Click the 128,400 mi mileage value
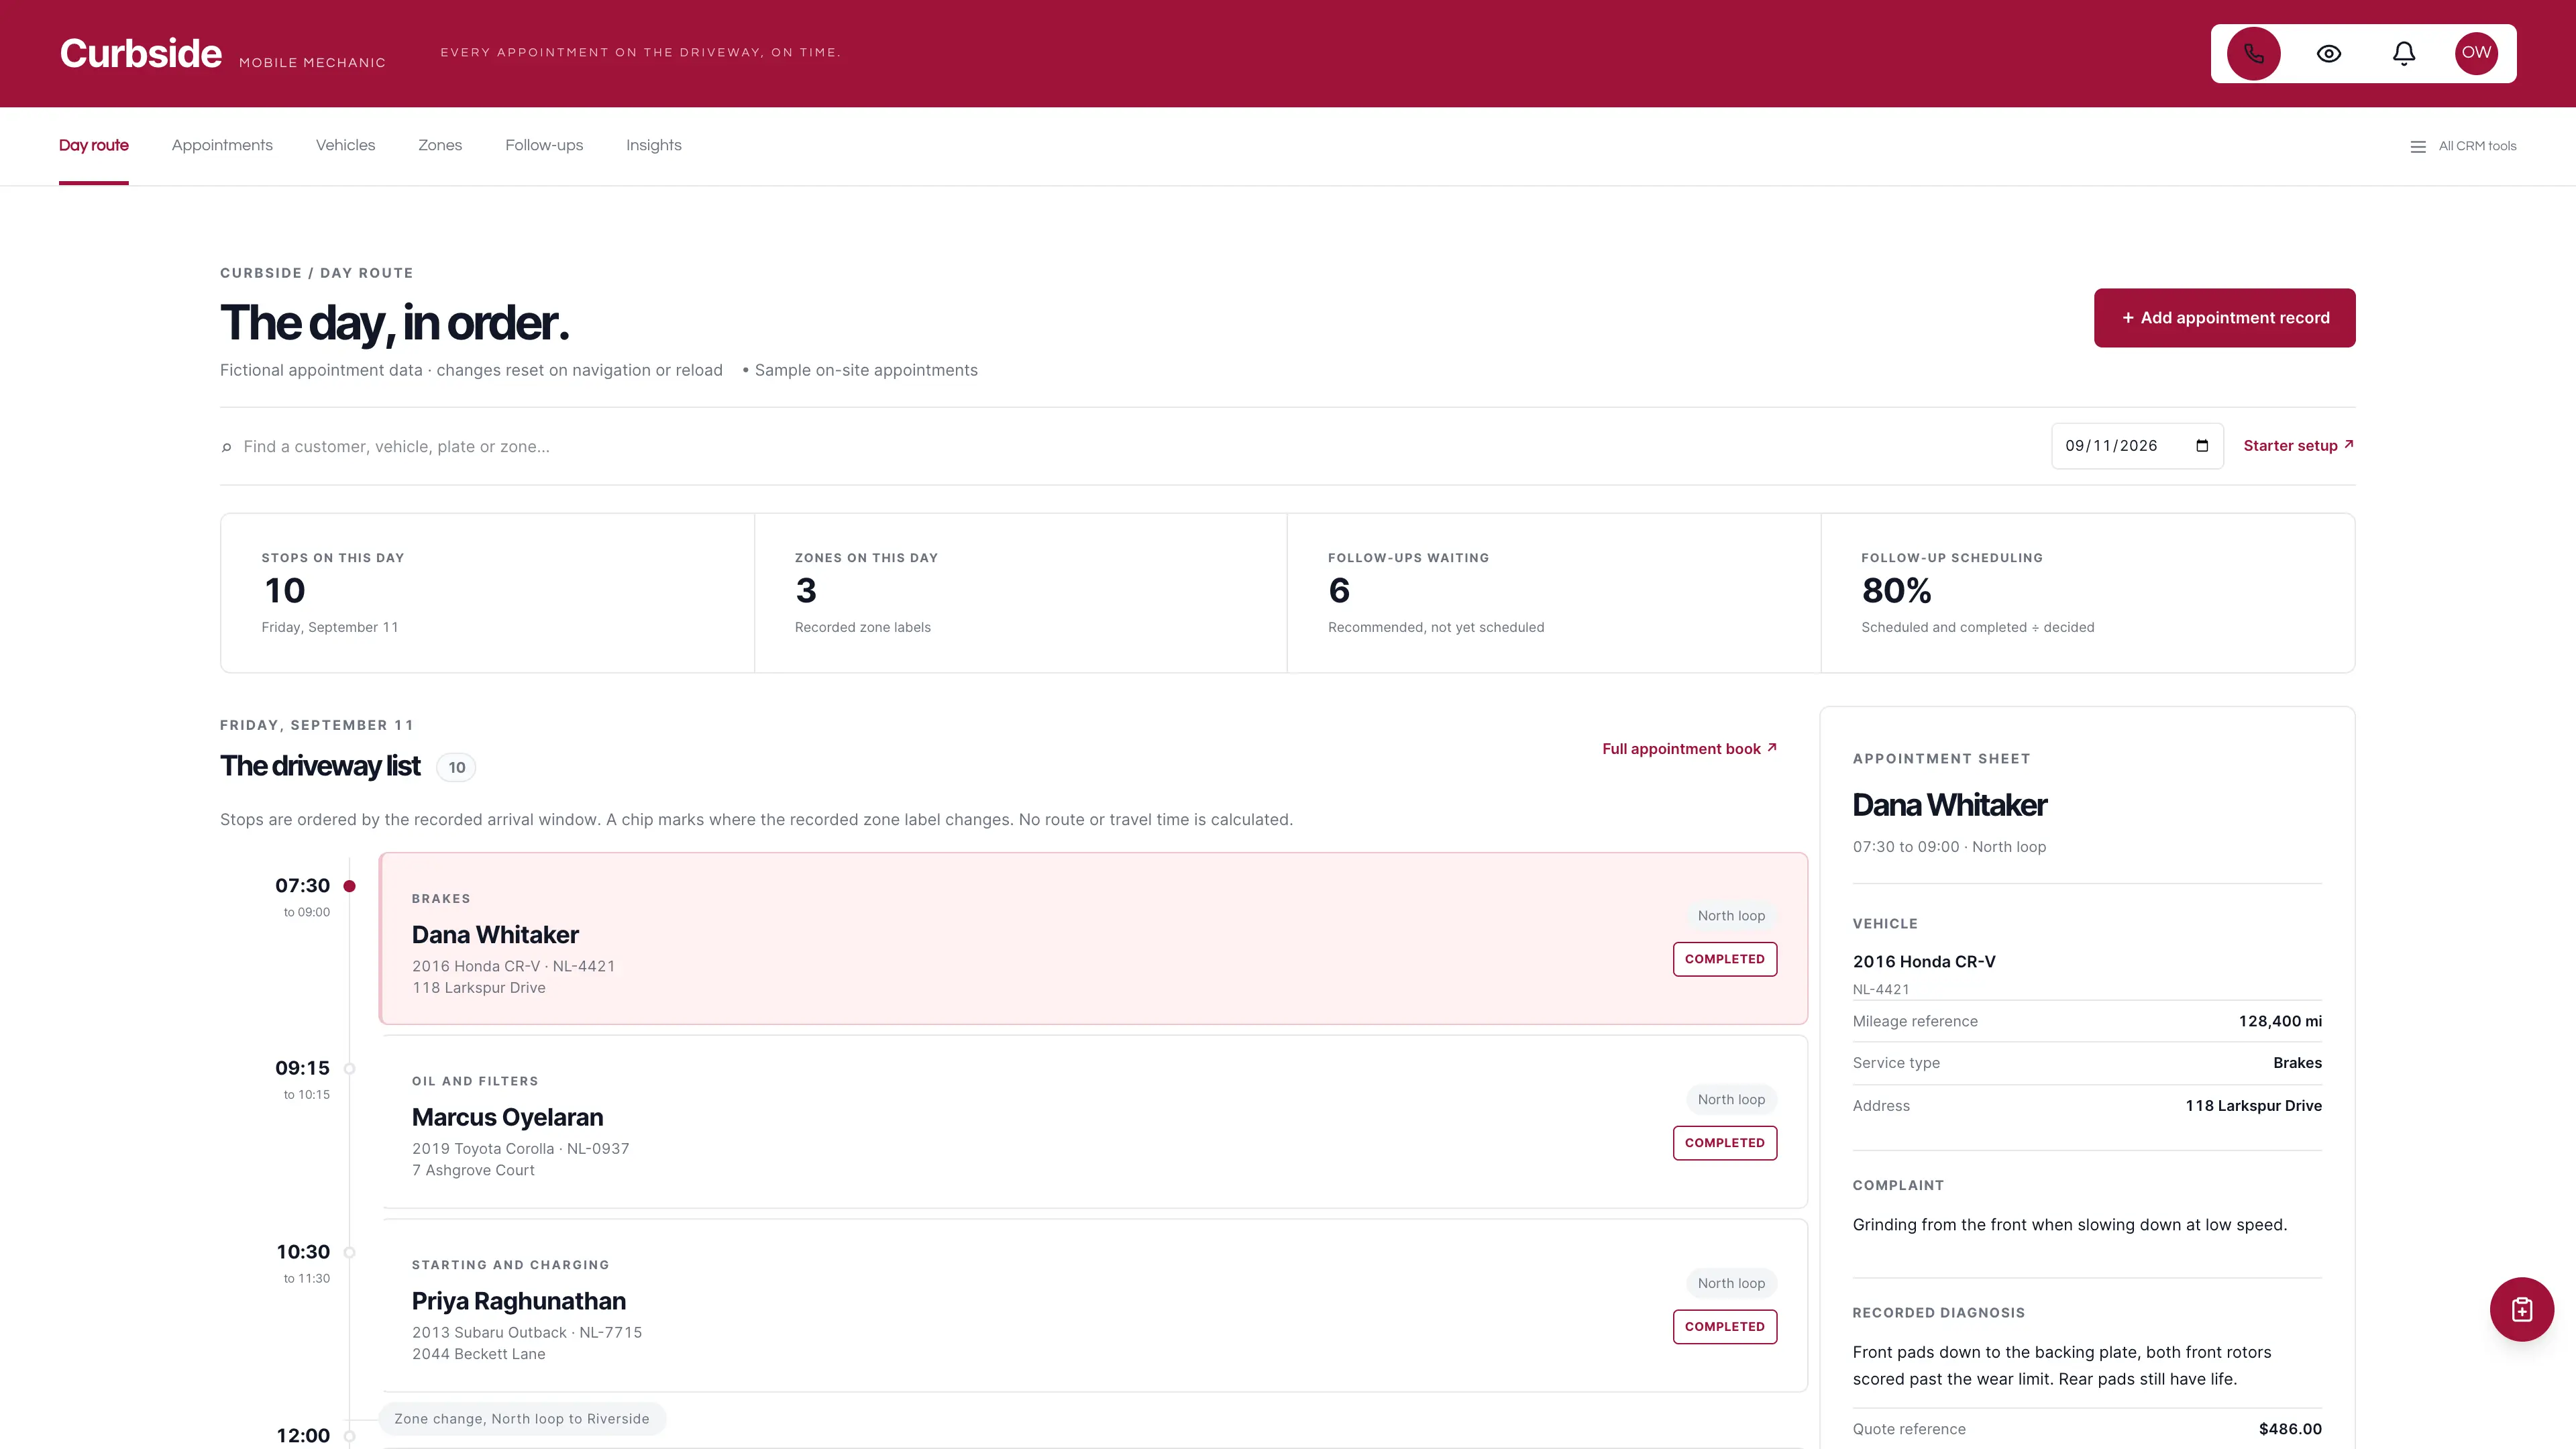Viewport: 2576px width, 1449px height. pos(2280,1022)
